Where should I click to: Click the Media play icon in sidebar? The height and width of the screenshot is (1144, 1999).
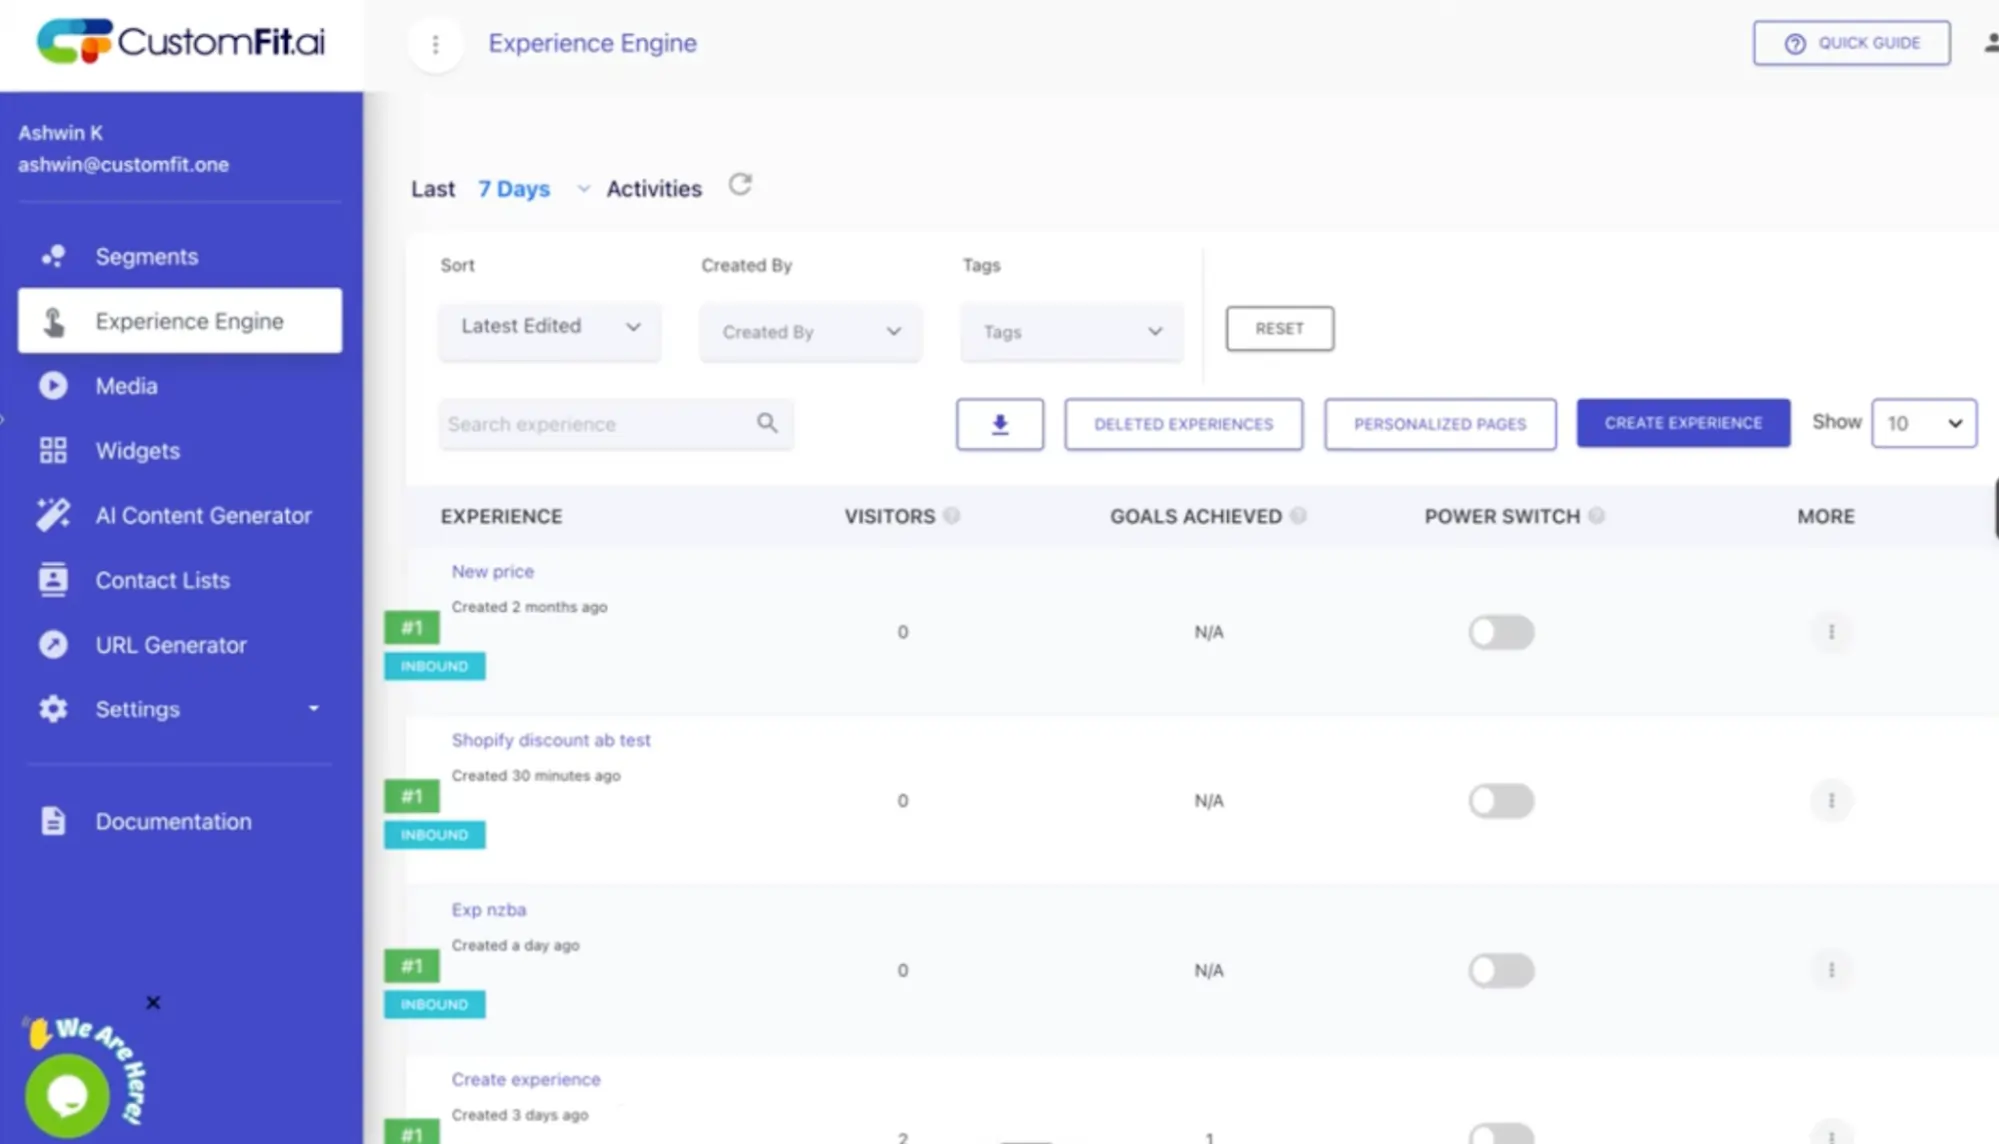click(x=53, y=386)
